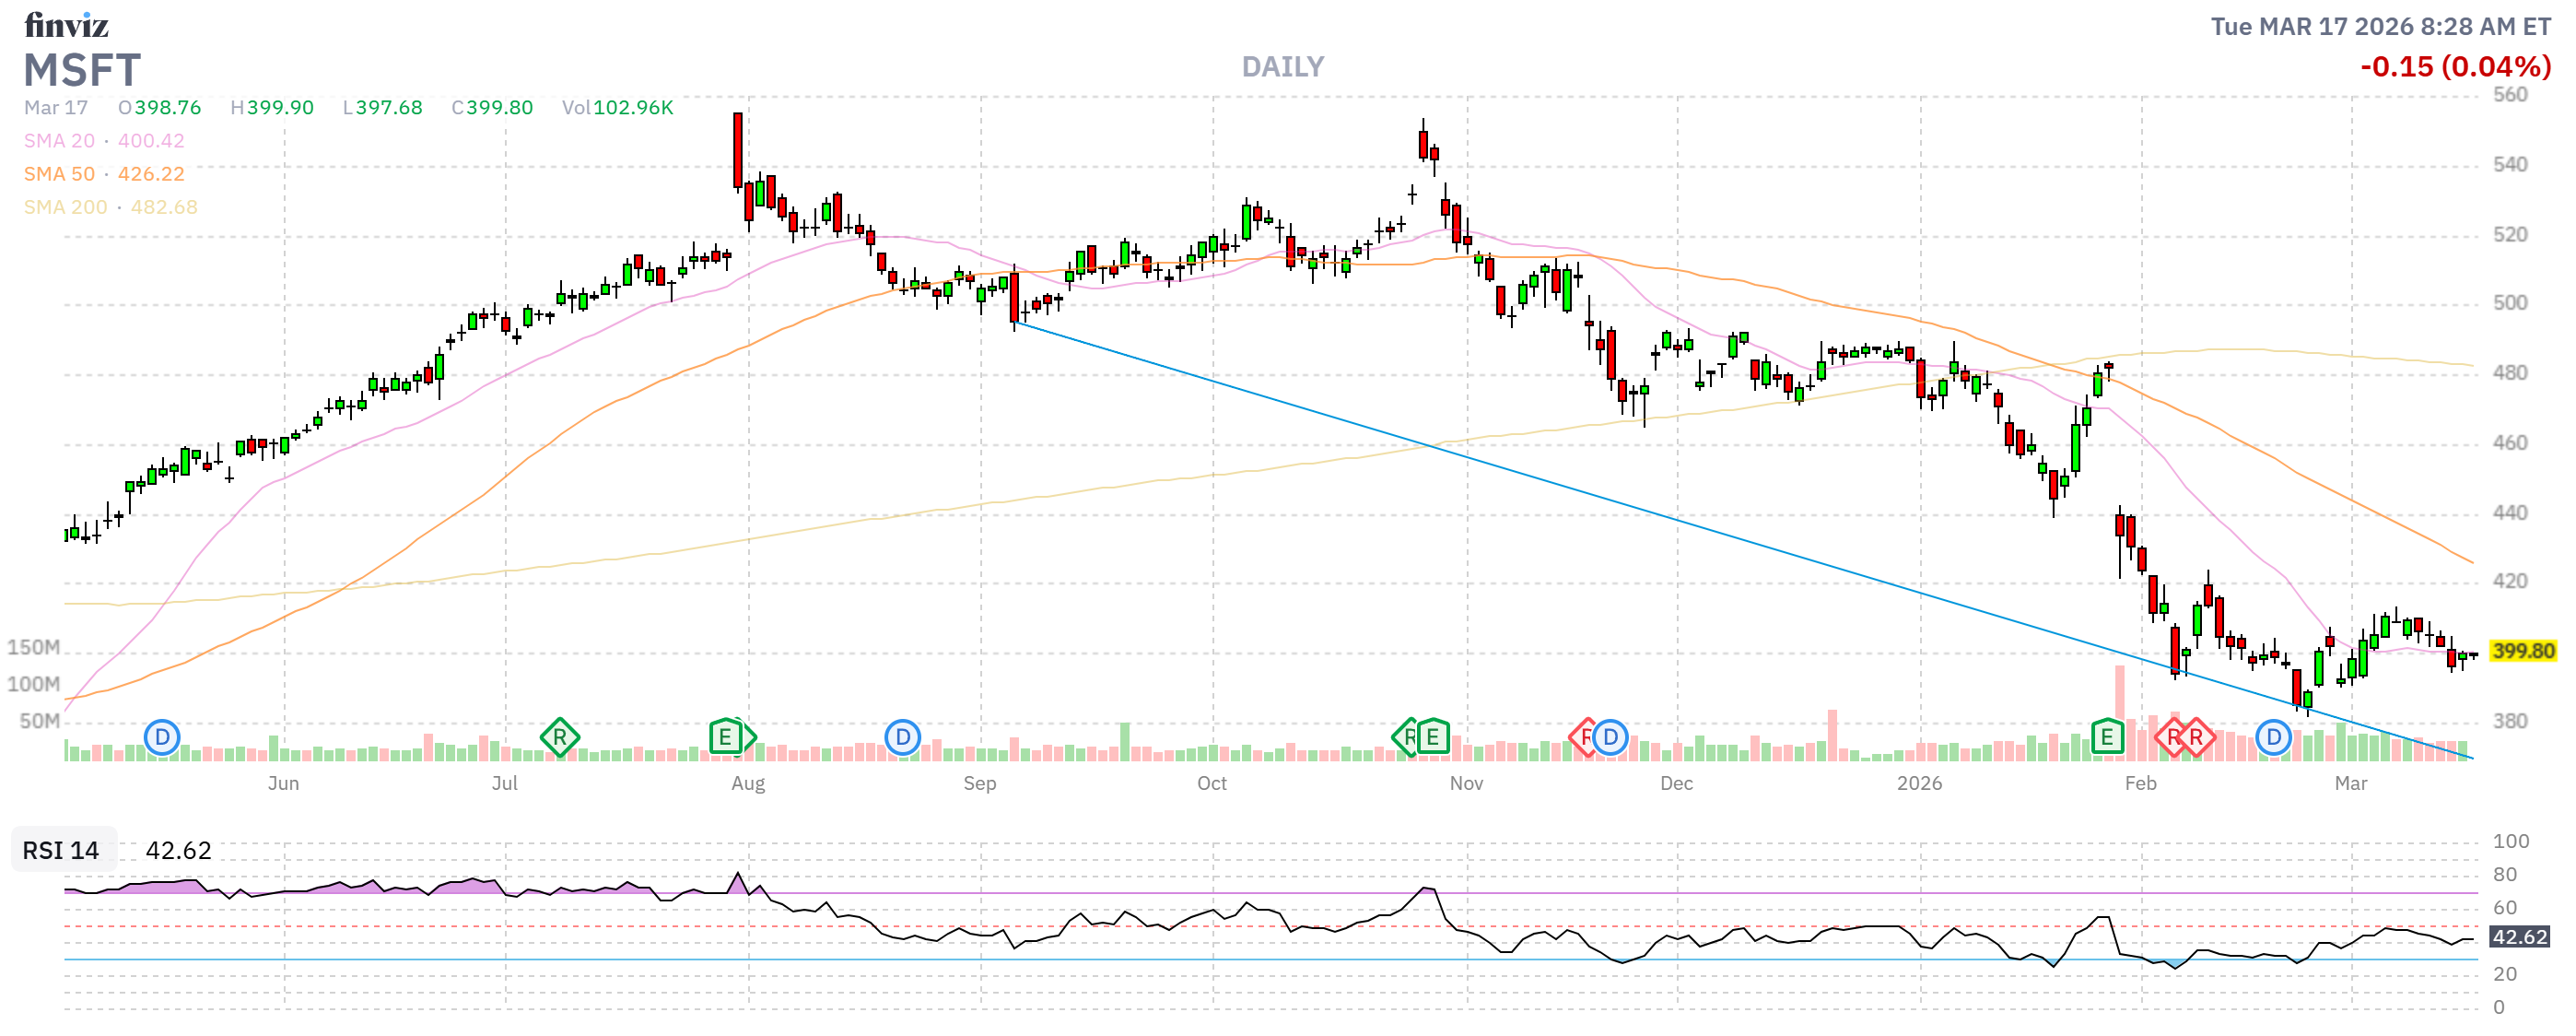Click the 42.62 RSI value tag on axis
This screenshot has height=1036, width=2576.
point(2518,937)
